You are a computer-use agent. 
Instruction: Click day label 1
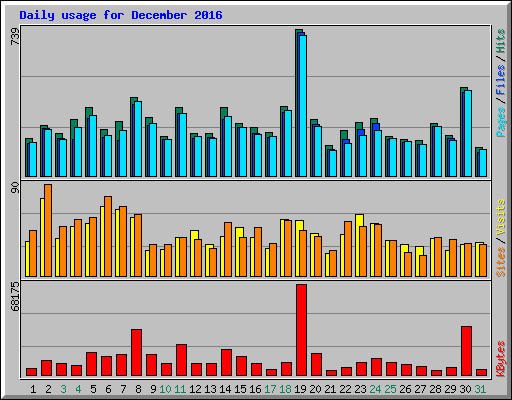[x=33, y=389]
